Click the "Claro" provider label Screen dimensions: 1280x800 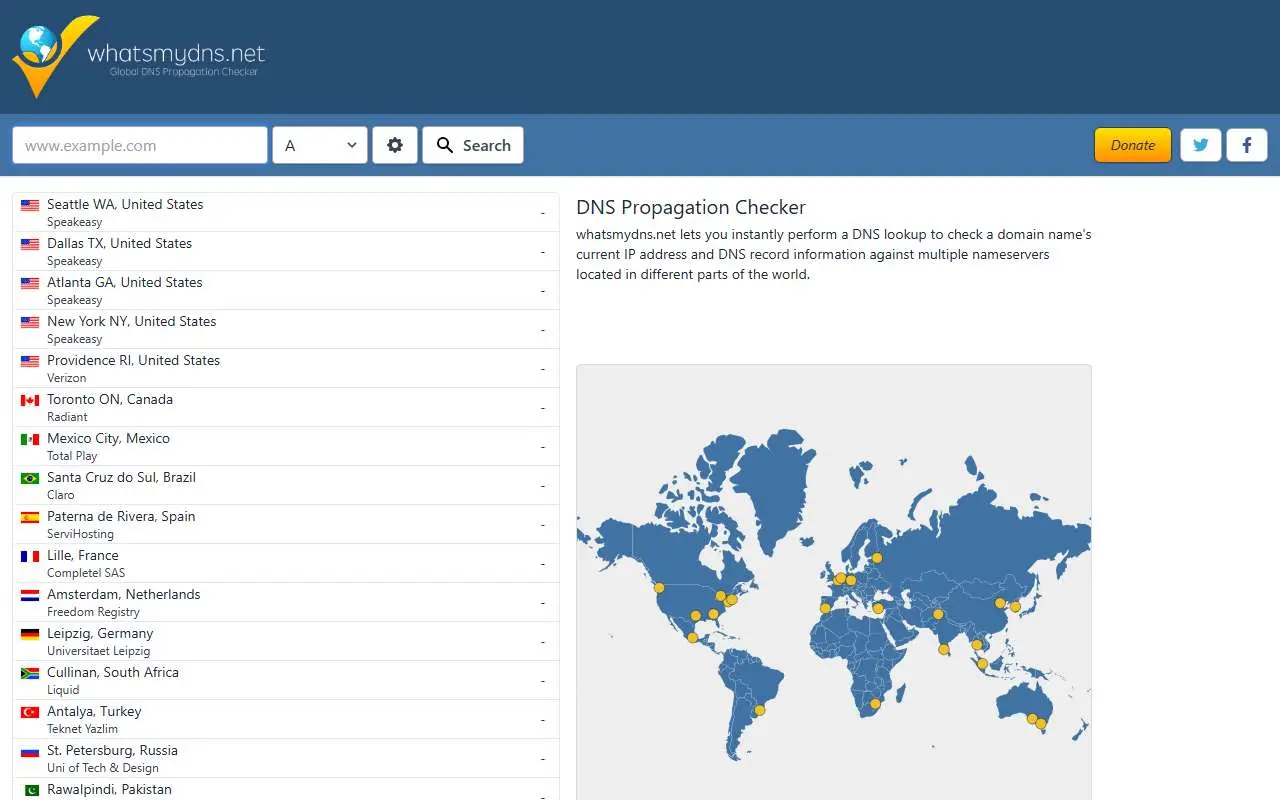[61, 495]
